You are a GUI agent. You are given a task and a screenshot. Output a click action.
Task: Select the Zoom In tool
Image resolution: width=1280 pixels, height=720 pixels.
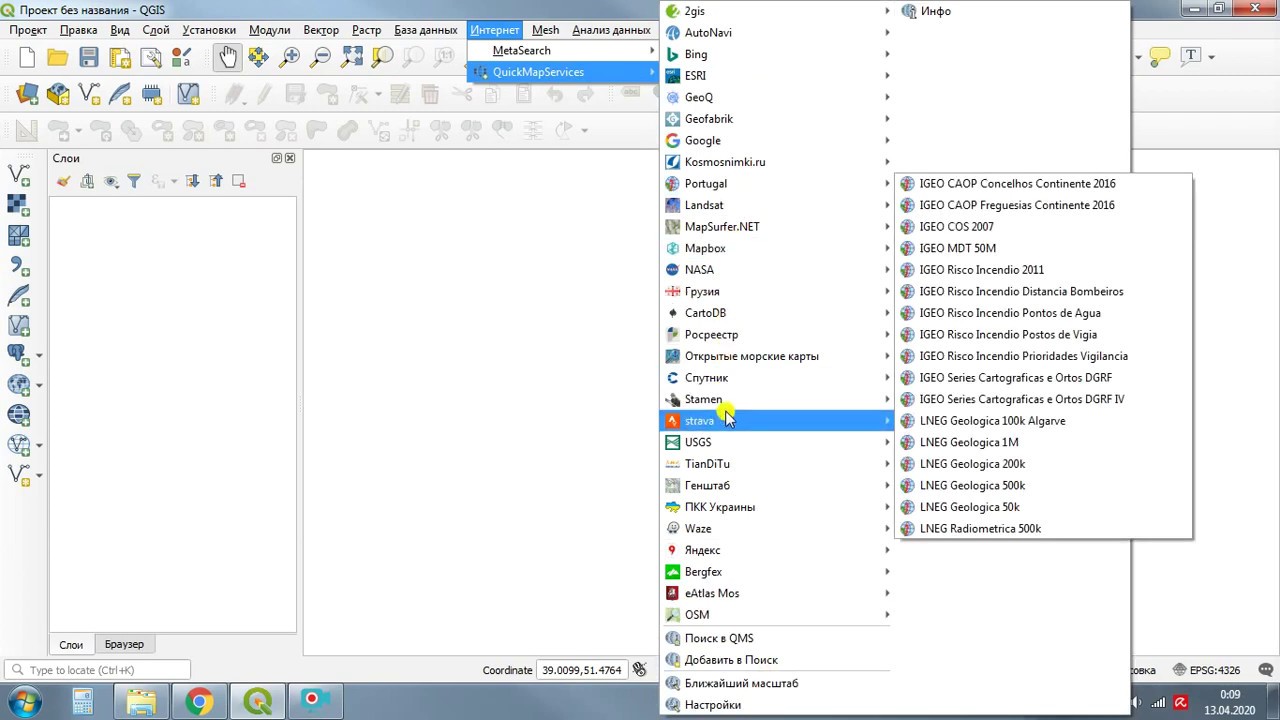pos(289,57)
